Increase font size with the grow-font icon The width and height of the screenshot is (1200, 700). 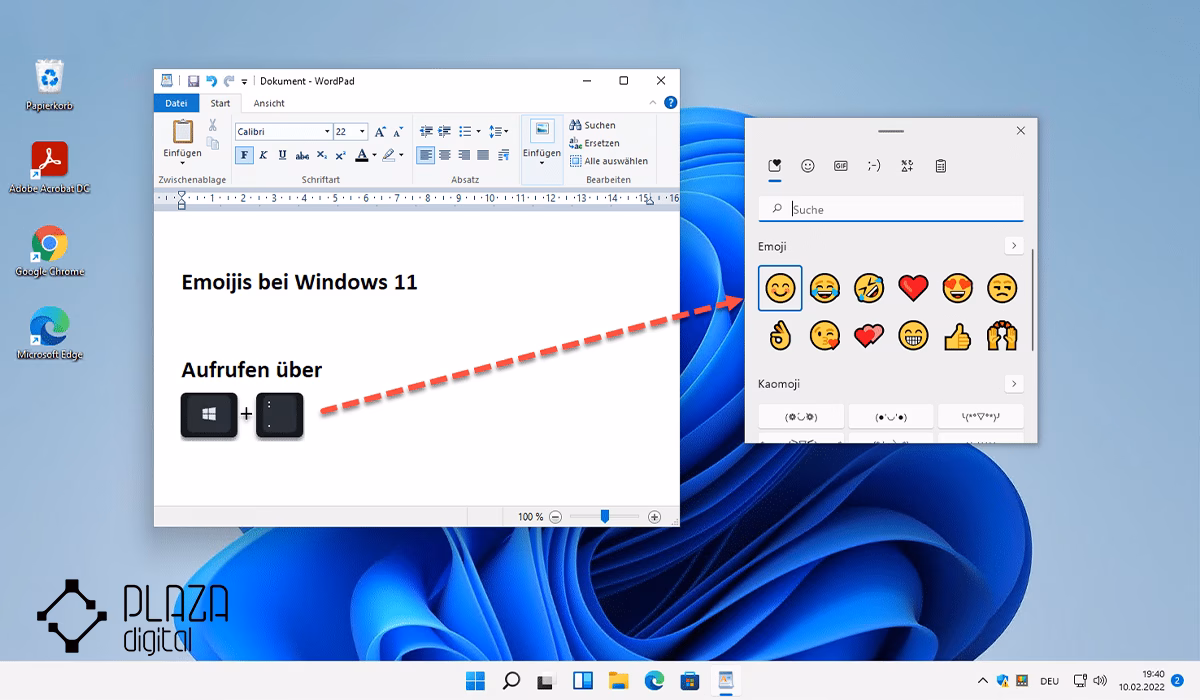point(380,131)
